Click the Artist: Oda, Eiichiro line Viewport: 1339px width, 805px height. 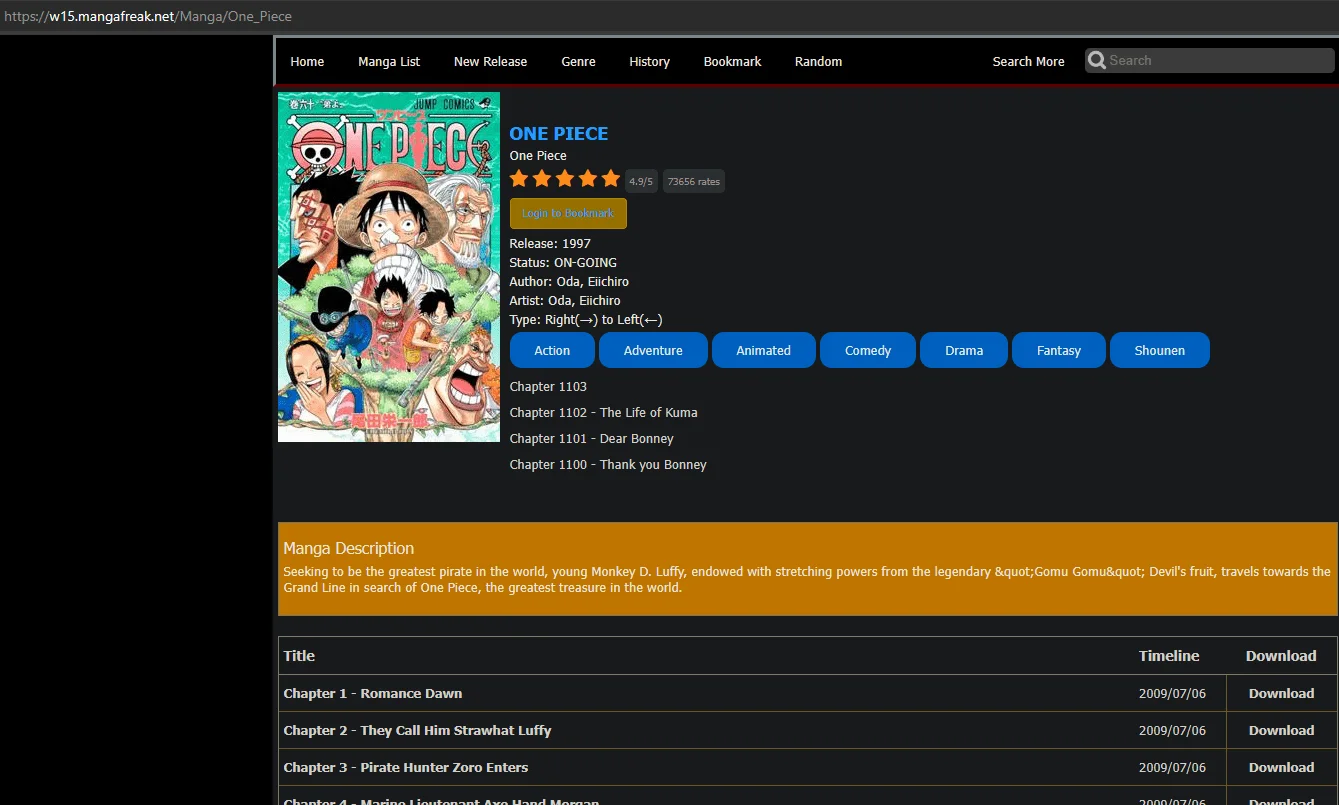[x=565, y=301]
